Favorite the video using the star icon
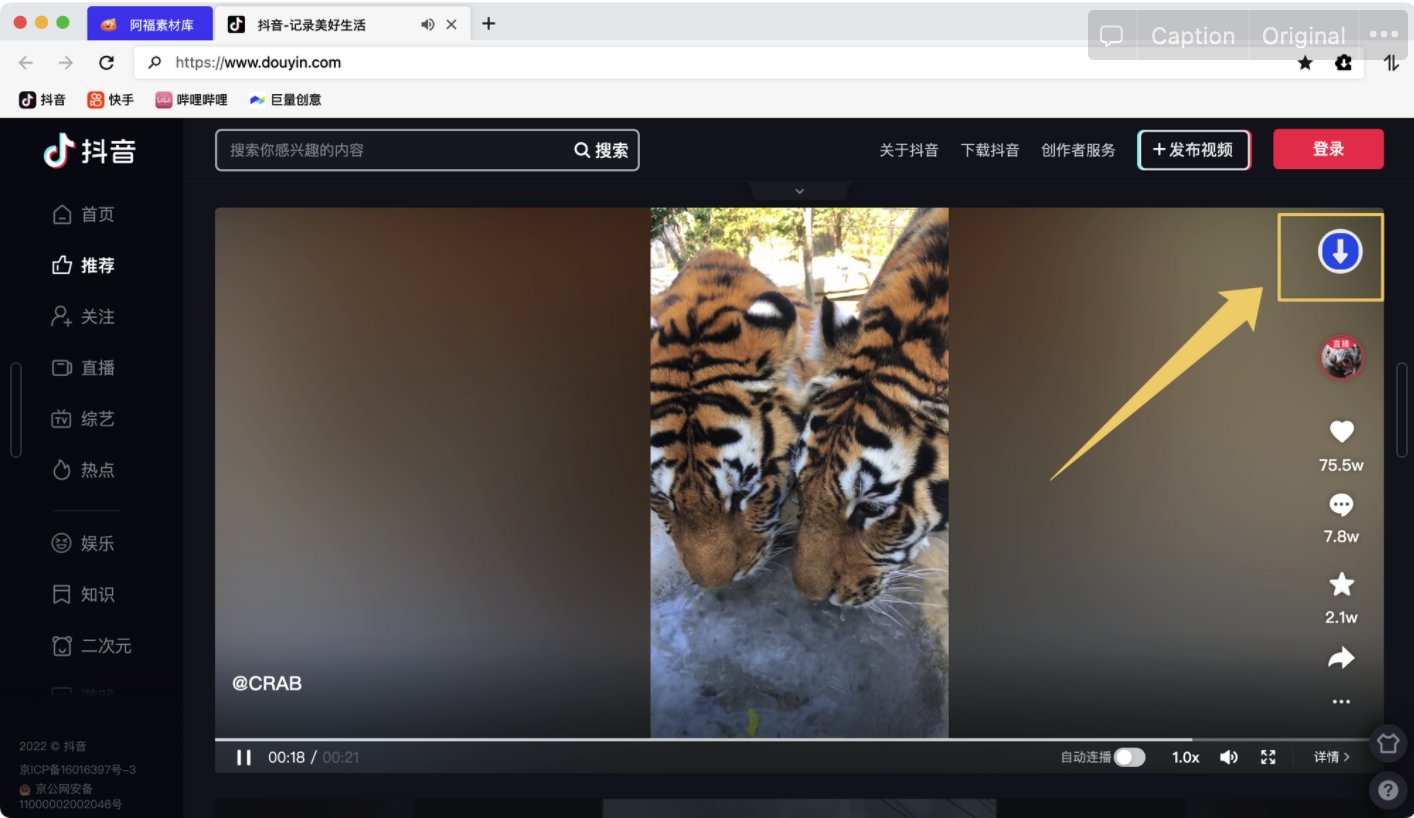Screen dimensions: 1414x818 1341,584
